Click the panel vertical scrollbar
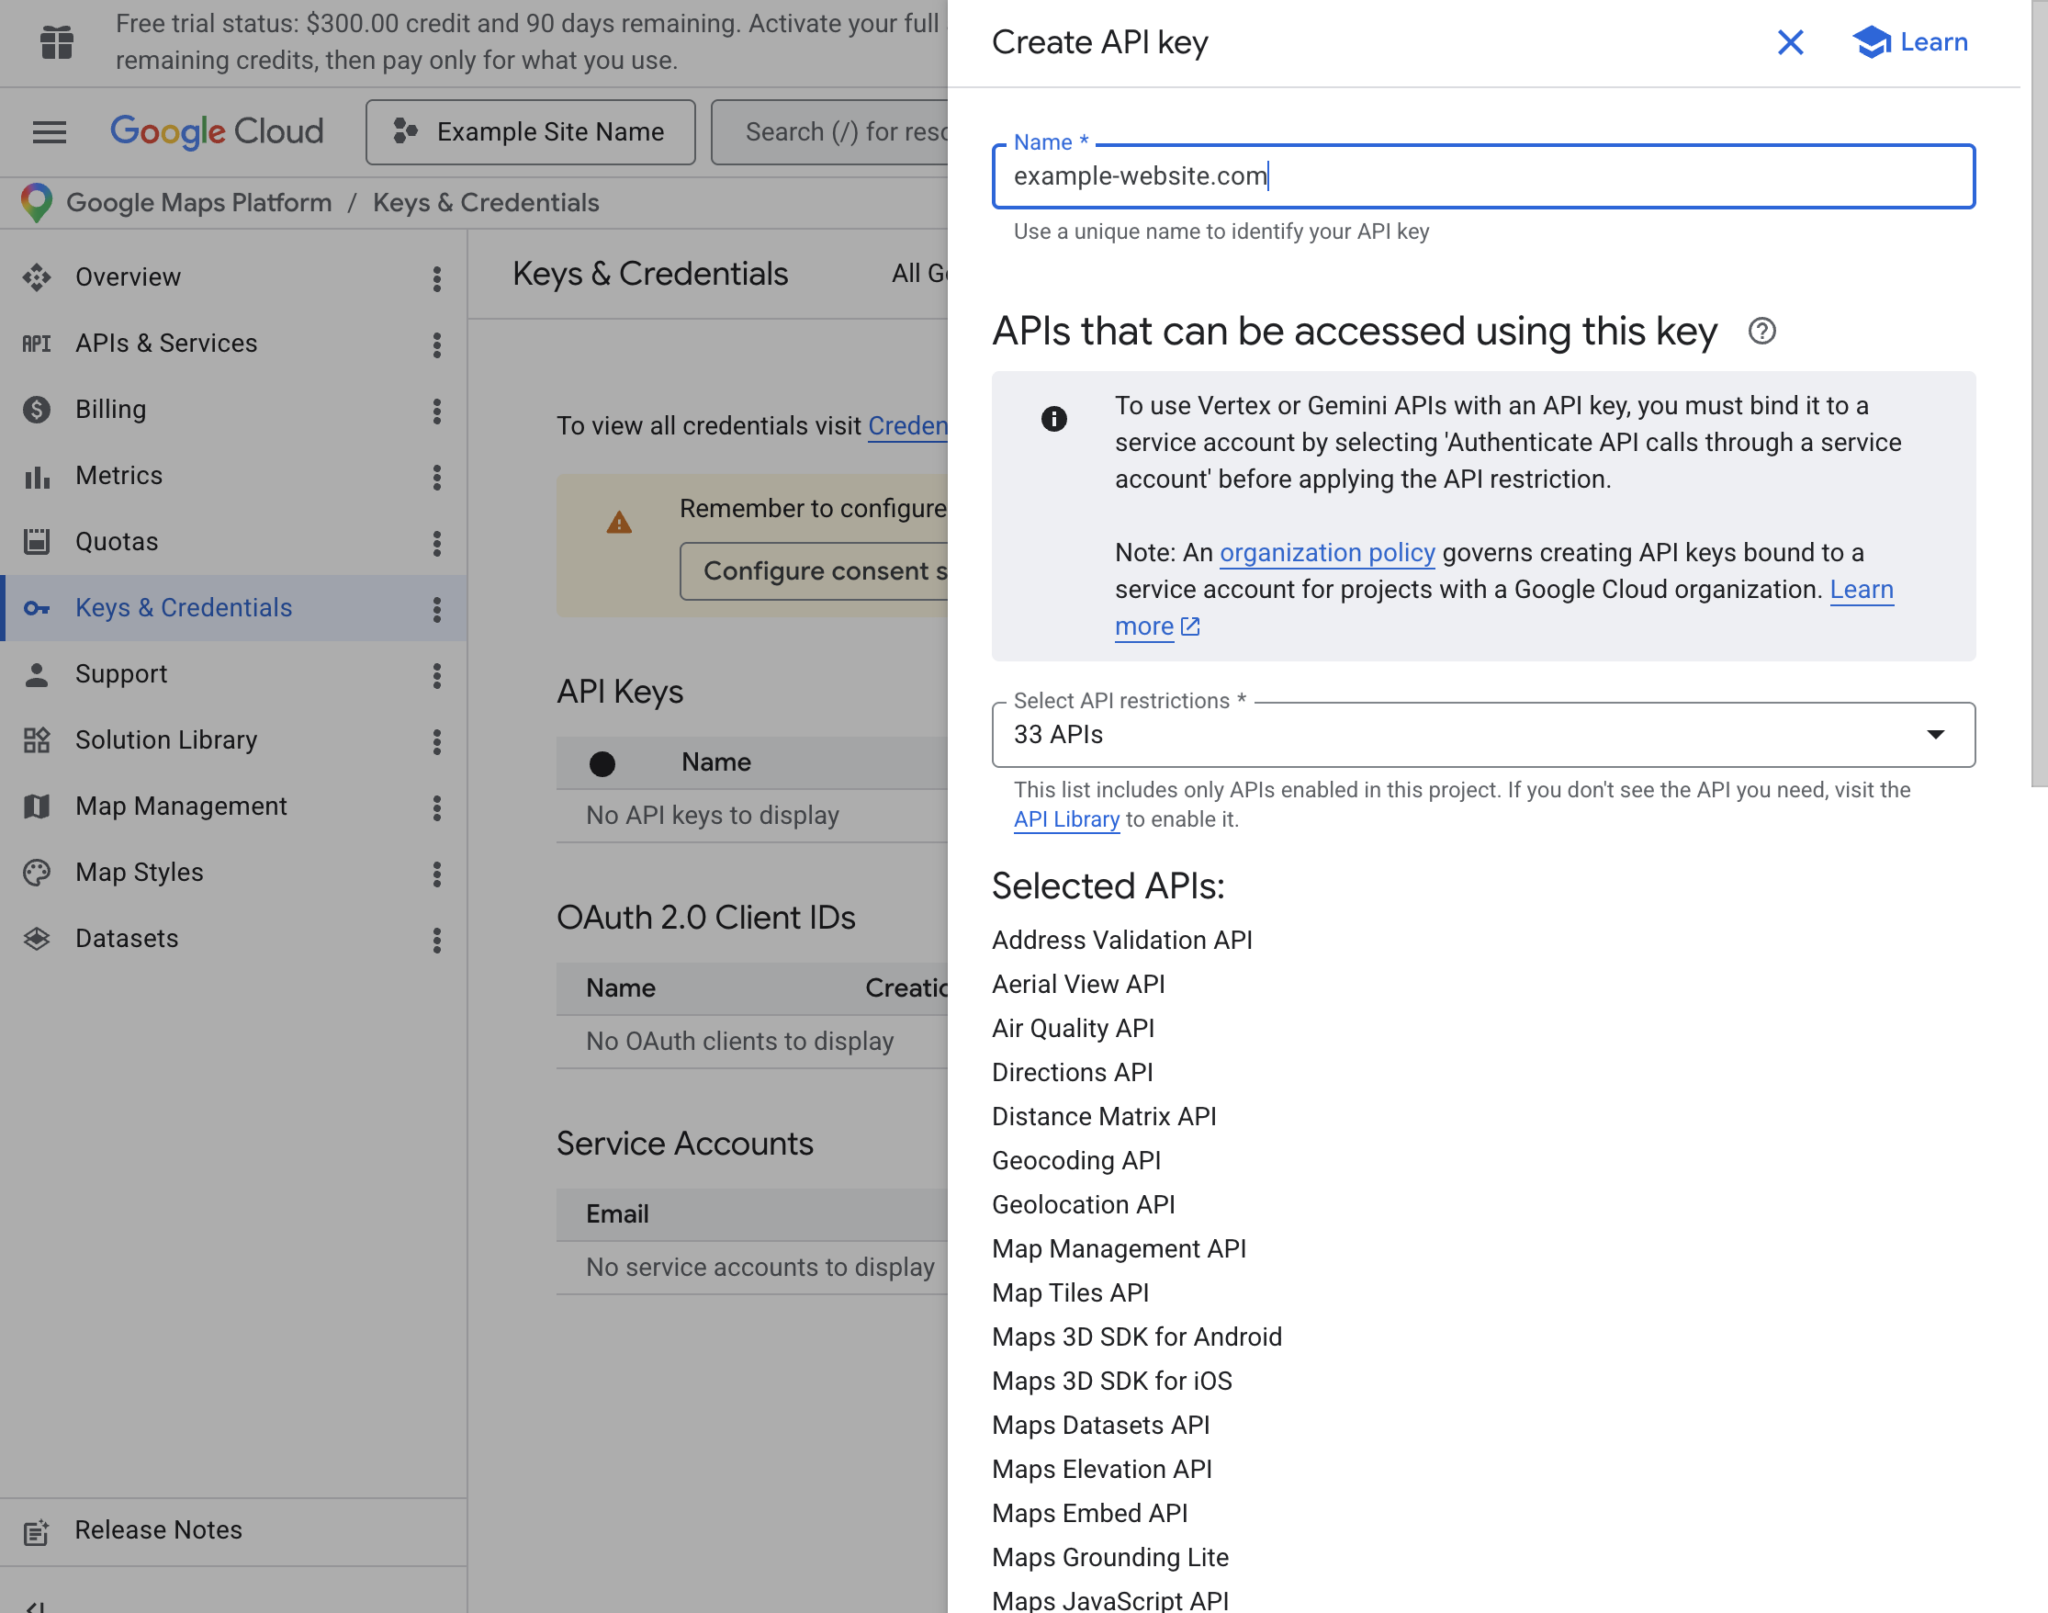The height and width of the screenshot is (1613, 2048). tap(2039, 393)
